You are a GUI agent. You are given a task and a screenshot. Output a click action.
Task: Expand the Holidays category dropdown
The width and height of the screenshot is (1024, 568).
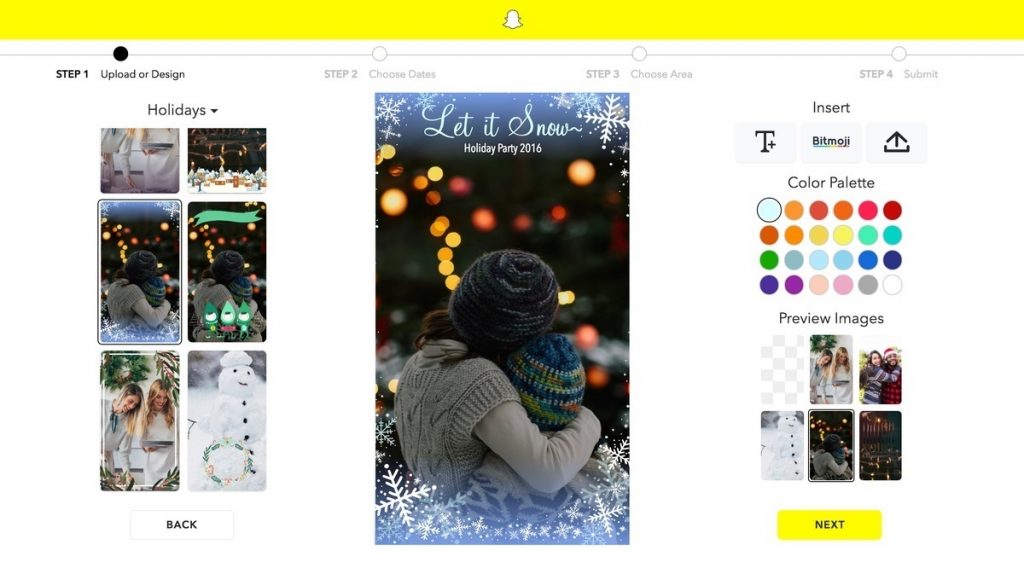pos(182,110)
